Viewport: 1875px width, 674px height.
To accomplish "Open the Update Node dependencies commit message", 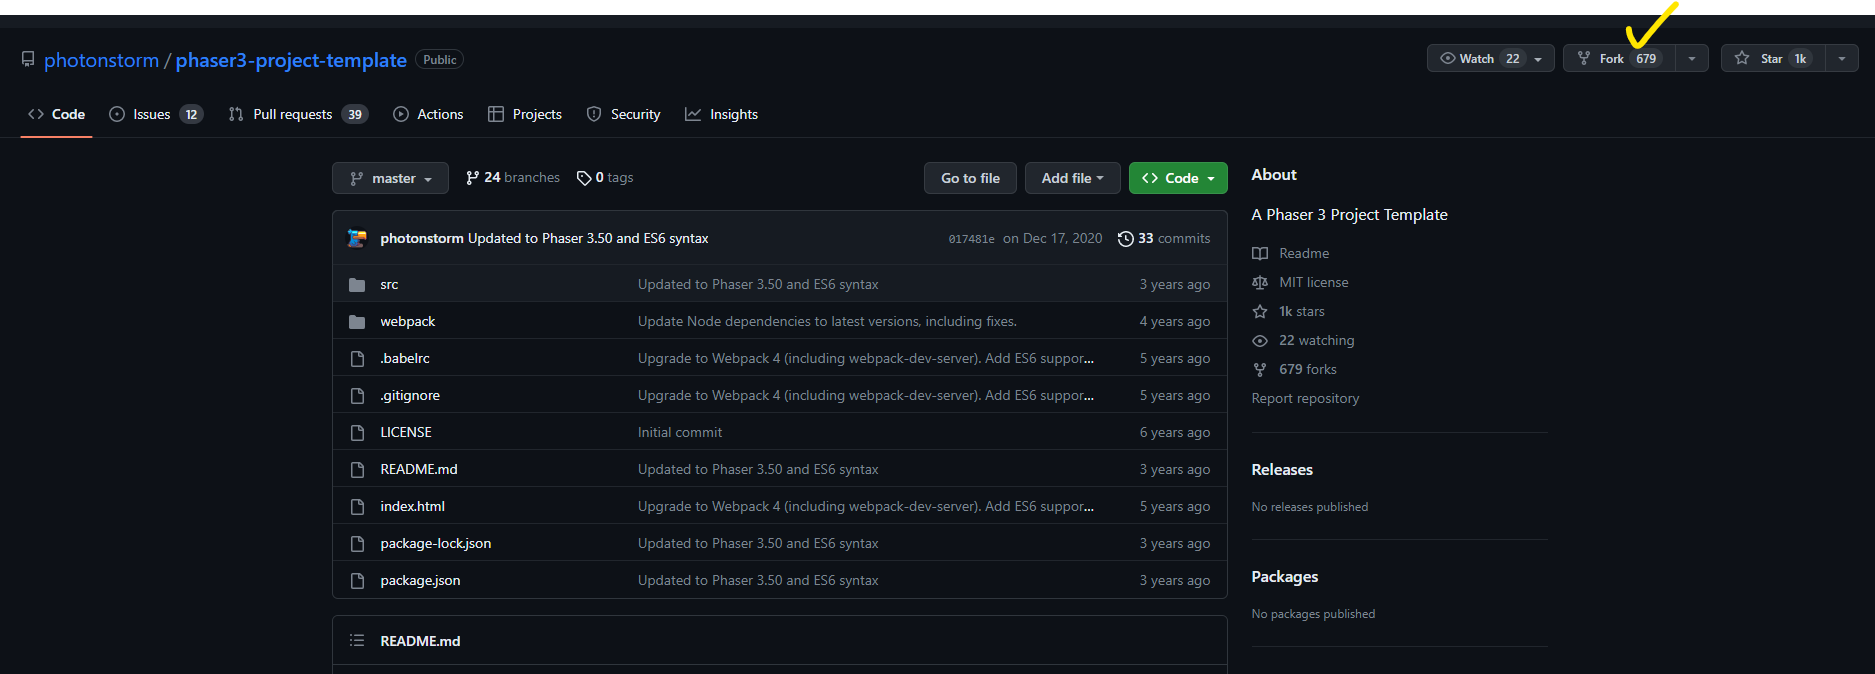I will tap(827, 322).
